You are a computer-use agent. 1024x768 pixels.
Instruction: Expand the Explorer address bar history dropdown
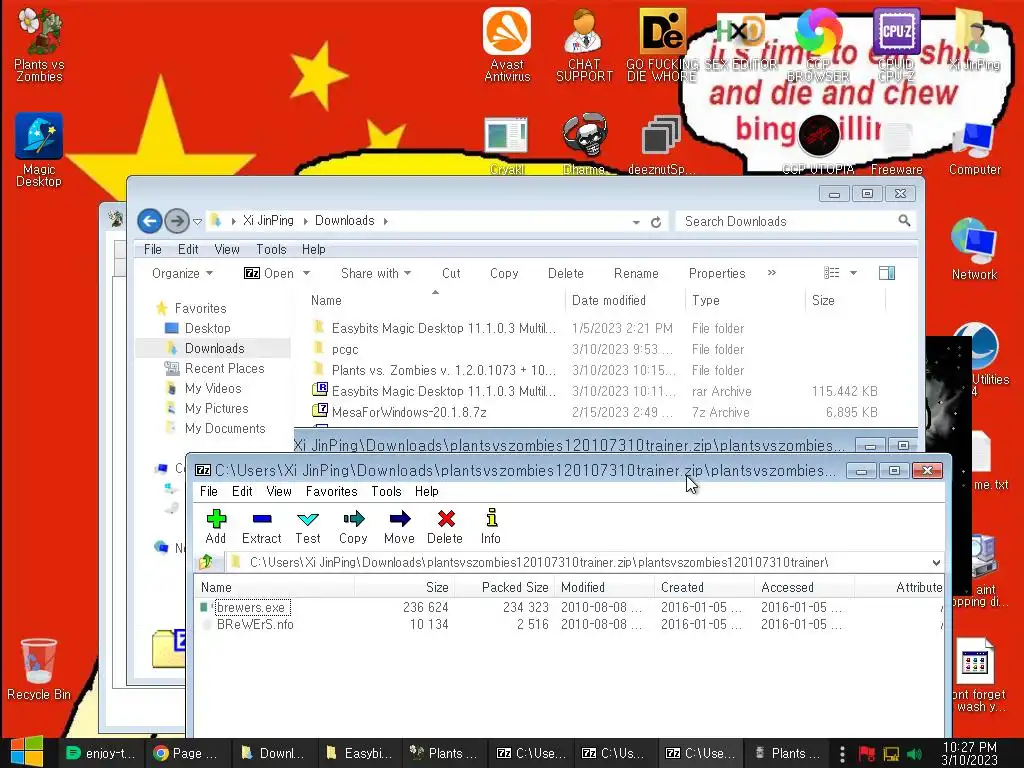[x=636, y=222]
